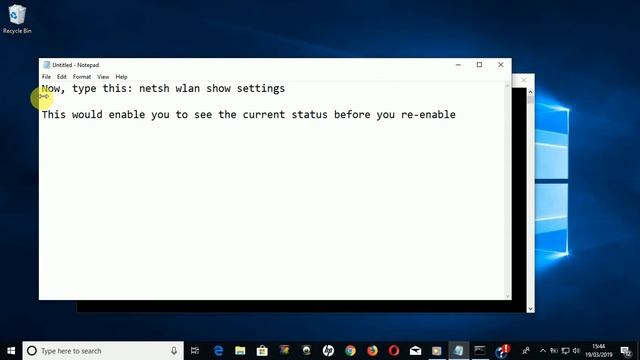Click the word 'netsh' in the text

154,89
